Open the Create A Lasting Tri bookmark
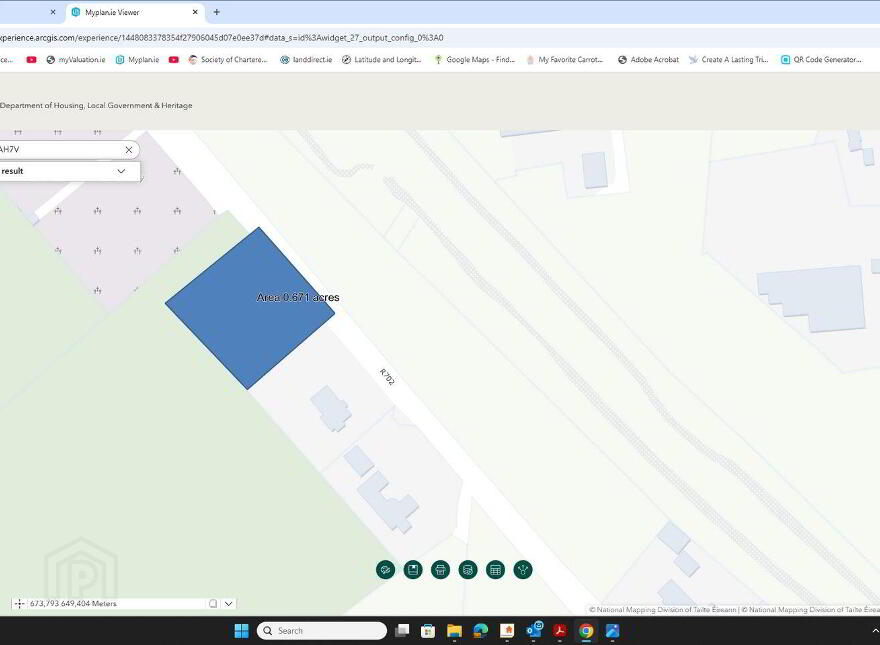 click(x=728, y=60)
